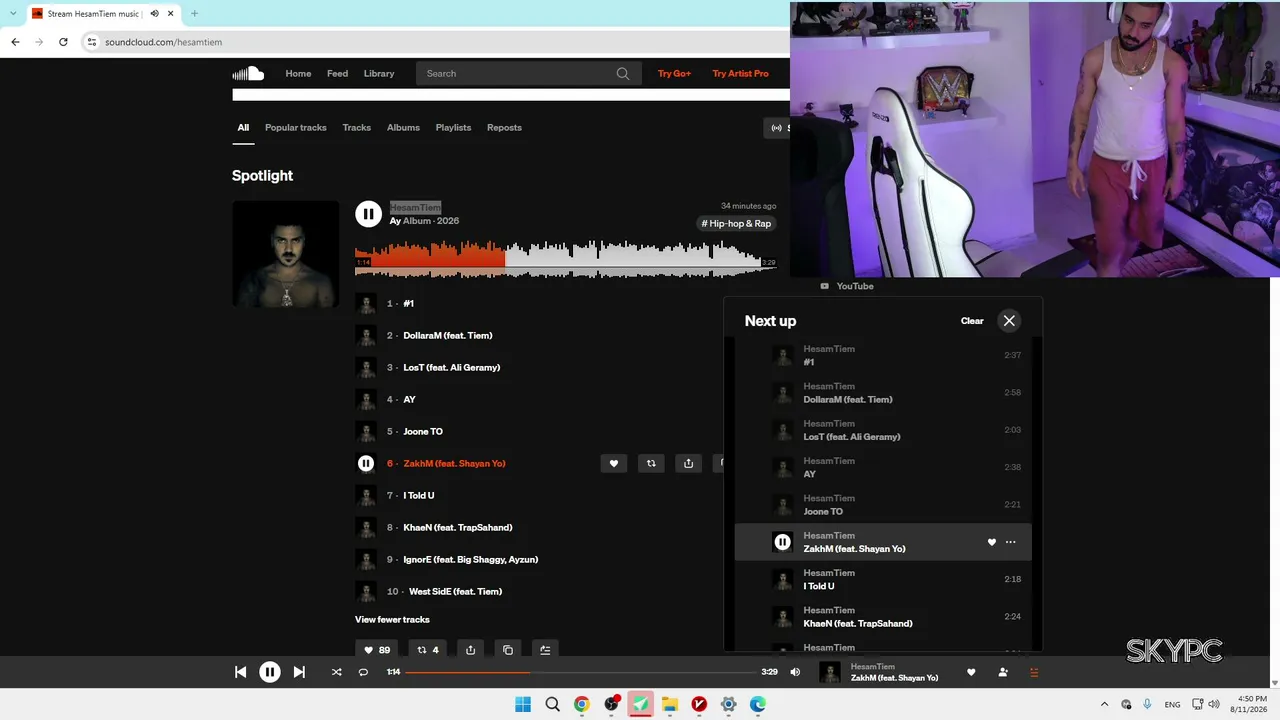
Task: Open a new browser tab
Action: tap(194, 14)
